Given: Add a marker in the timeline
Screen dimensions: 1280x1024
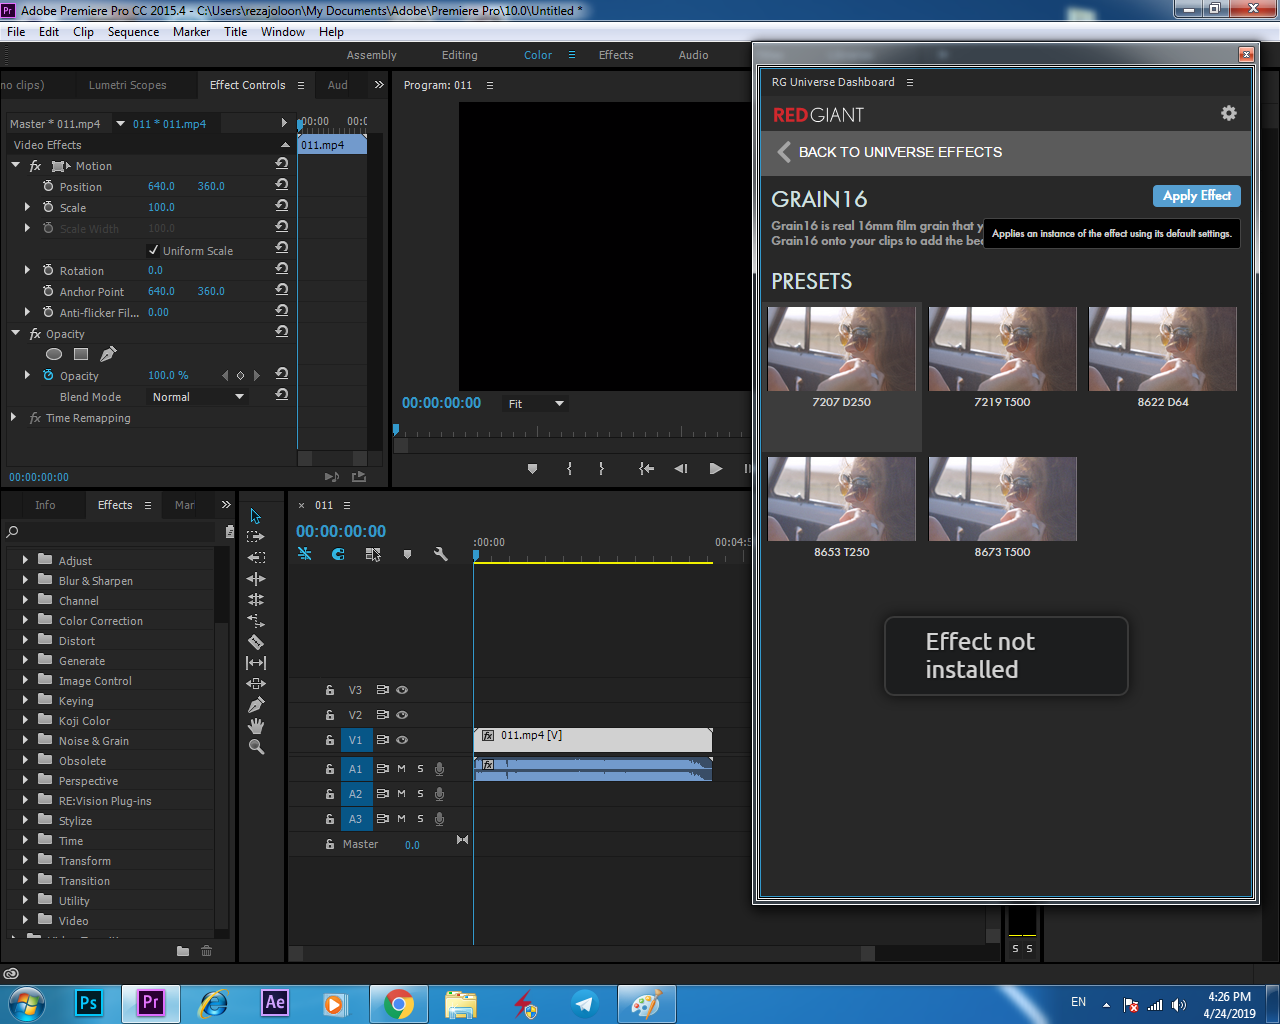Looking at the screenshot, I should tap(407, 554).
